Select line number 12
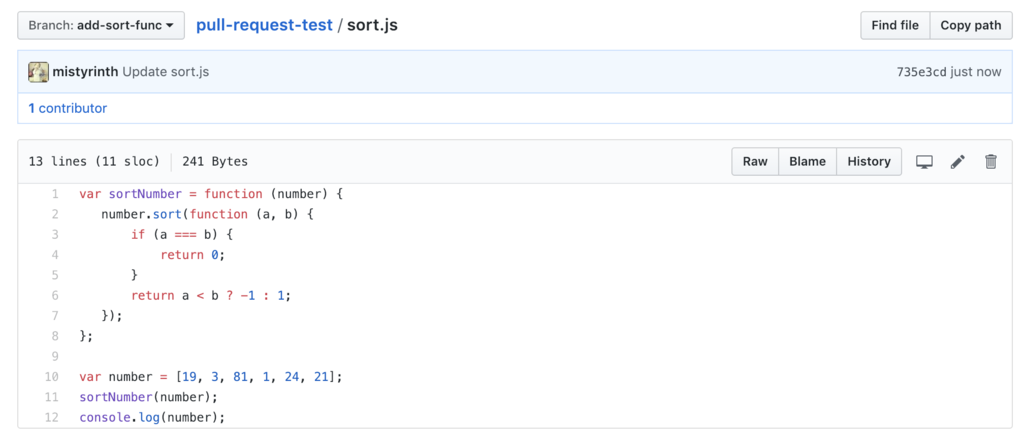The image size is (1024, 448). pos(51,417)
